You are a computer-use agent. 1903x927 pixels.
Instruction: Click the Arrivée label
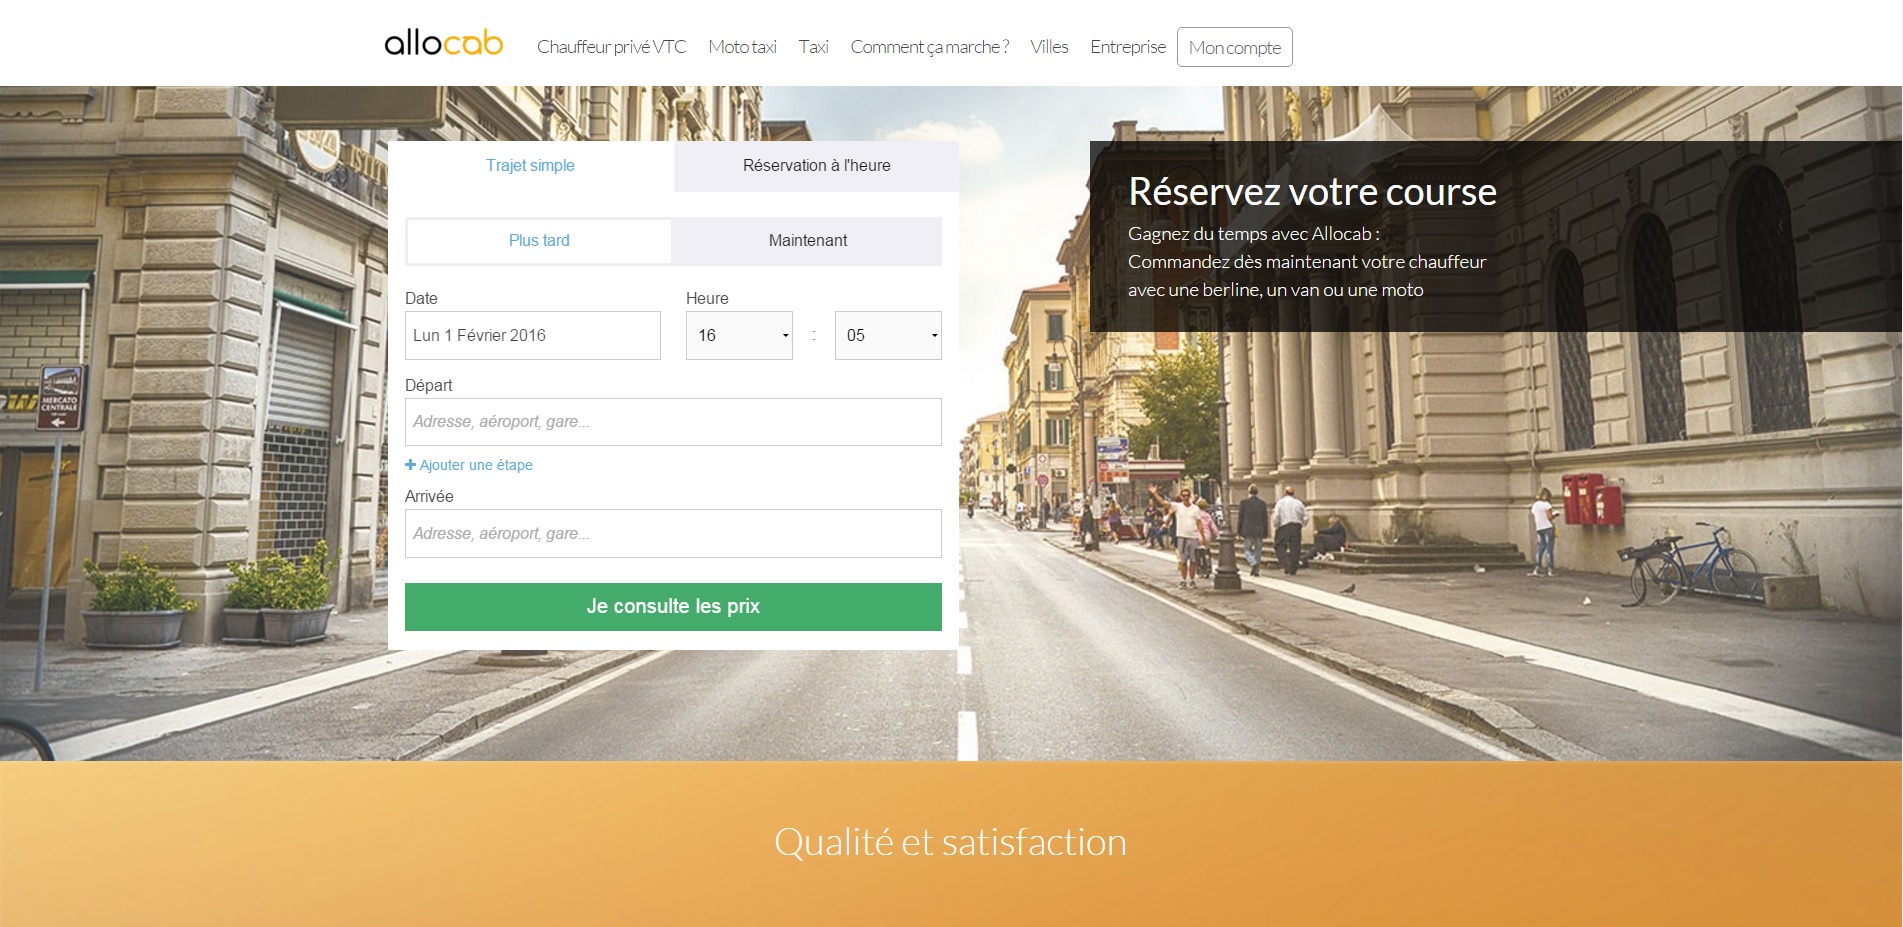tap(429, 496)
